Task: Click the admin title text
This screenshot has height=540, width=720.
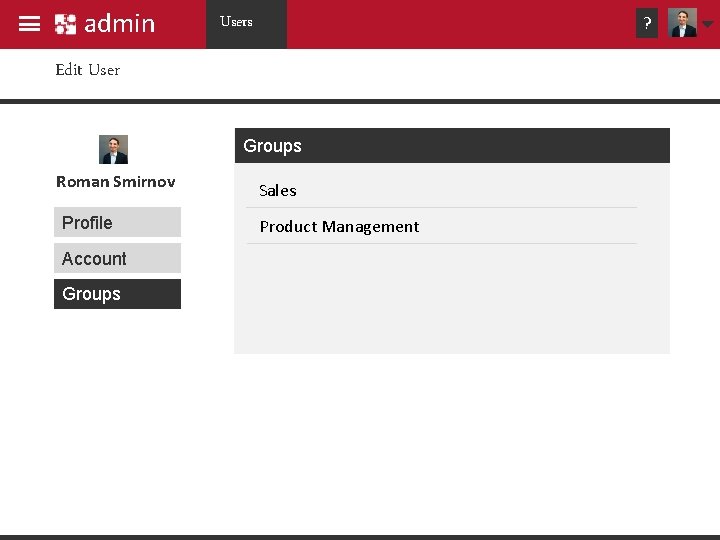Action: pos(120,24)
